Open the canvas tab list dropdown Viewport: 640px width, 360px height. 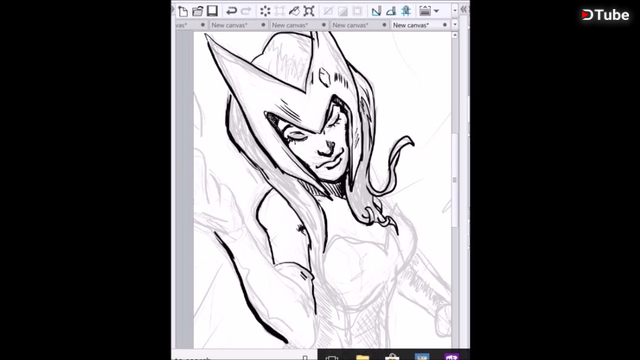click(x=455, y=25)
